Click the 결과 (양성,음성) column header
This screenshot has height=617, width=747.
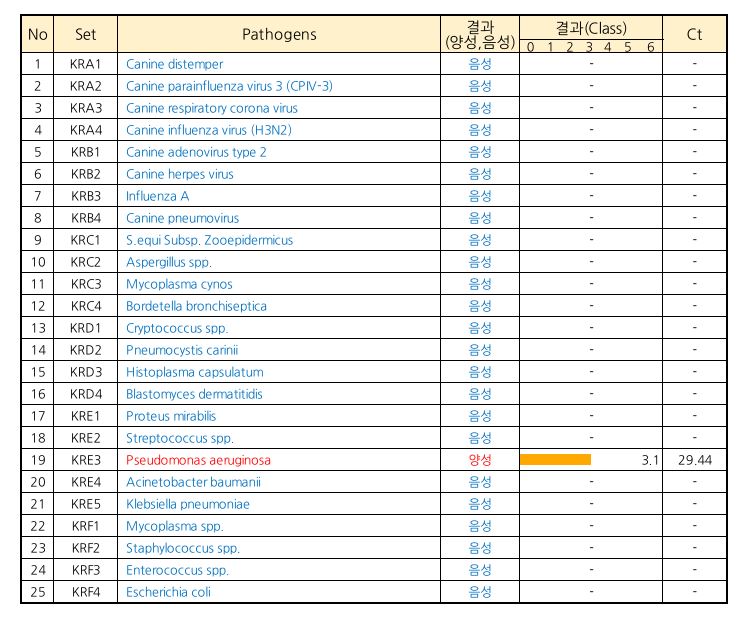click(x=480, y=35)
